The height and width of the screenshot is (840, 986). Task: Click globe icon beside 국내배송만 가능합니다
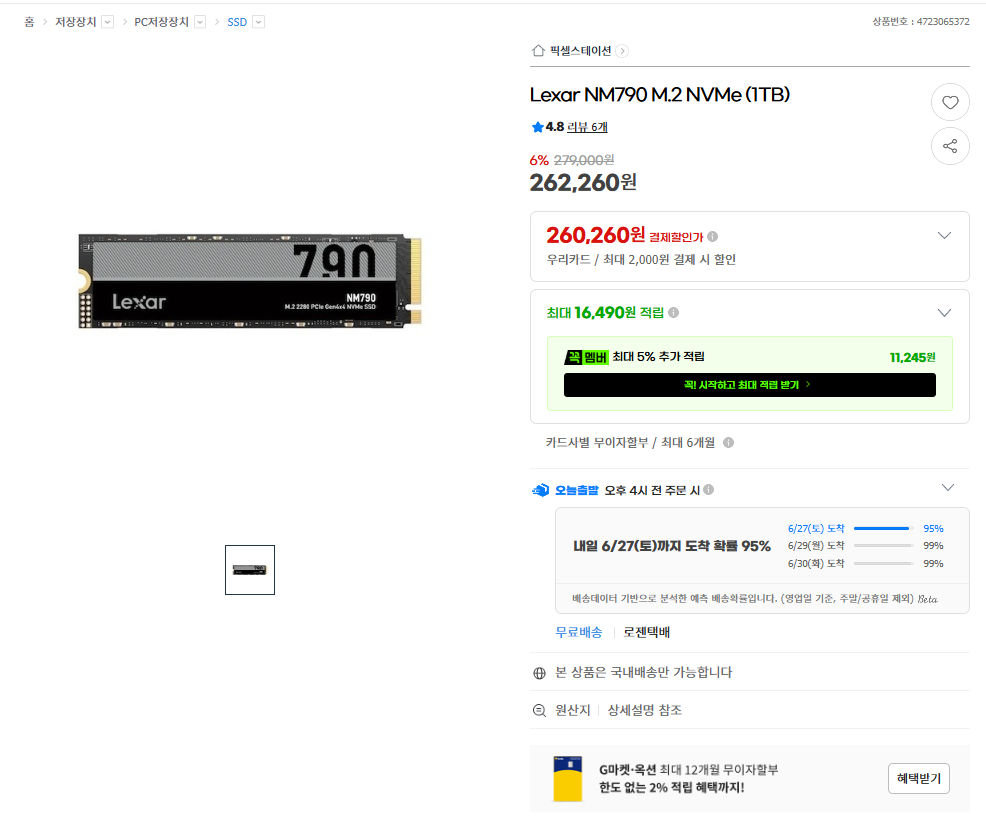click(540, 673)
